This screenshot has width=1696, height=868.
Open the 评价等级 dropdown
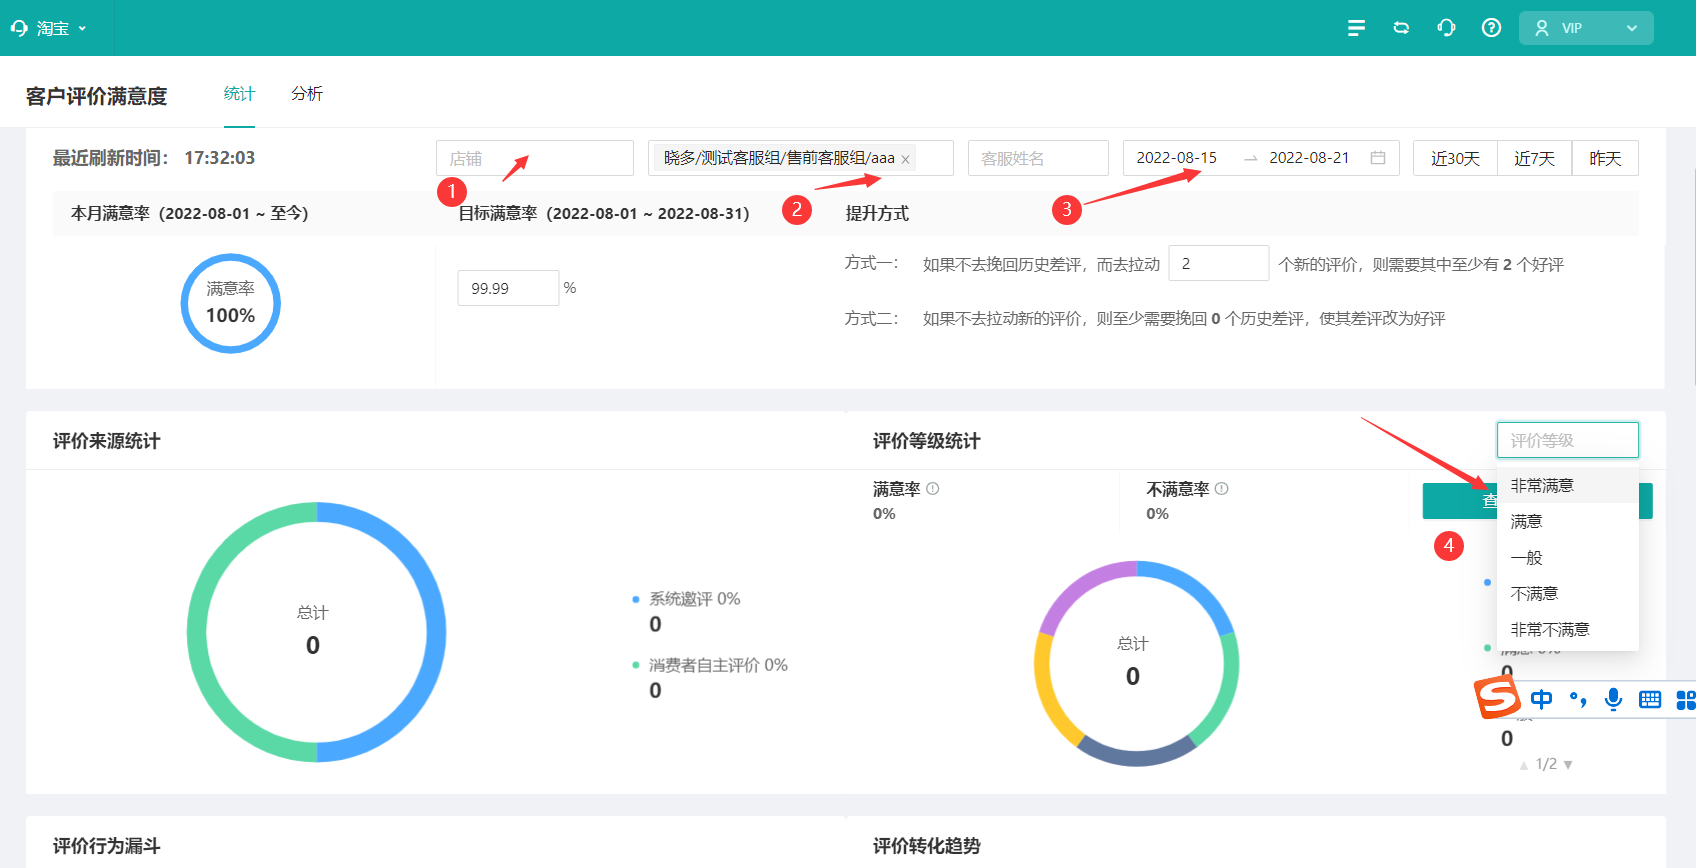(1568, 440)
